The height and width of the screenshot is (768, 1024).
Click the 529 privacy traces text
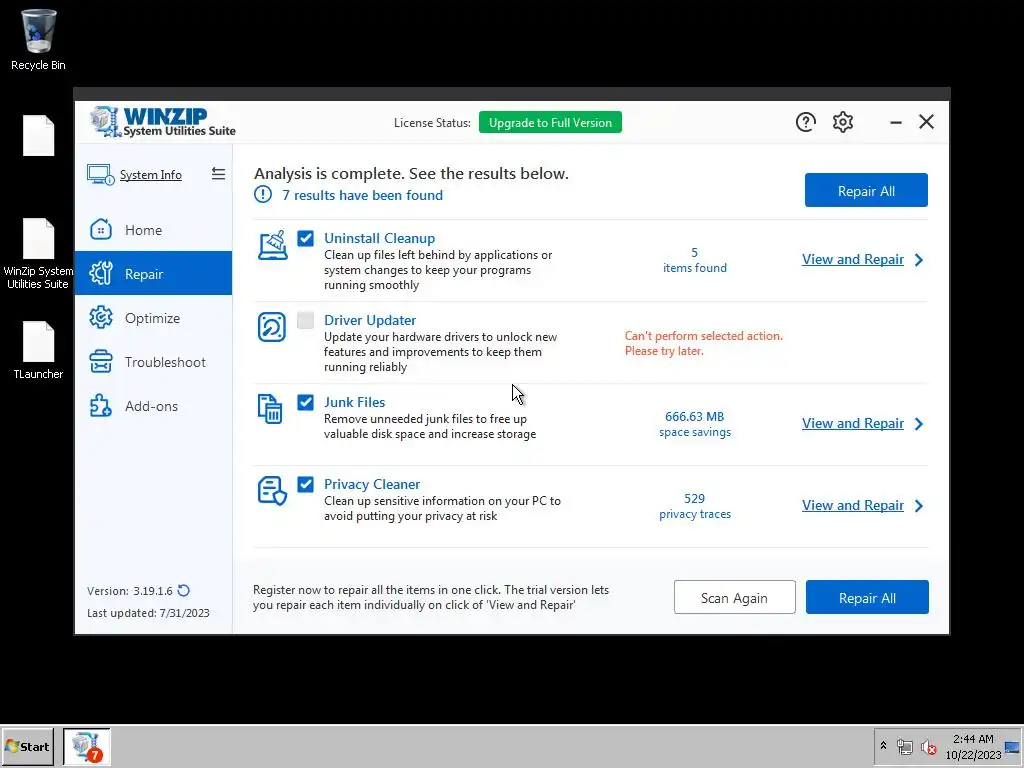[695, 505]
